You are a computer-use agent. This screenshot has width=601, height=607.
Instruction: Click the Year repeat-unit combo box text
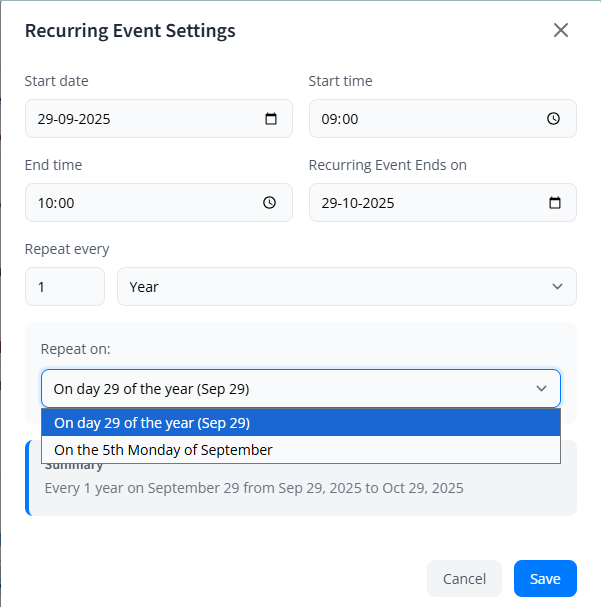pos(145,287)
